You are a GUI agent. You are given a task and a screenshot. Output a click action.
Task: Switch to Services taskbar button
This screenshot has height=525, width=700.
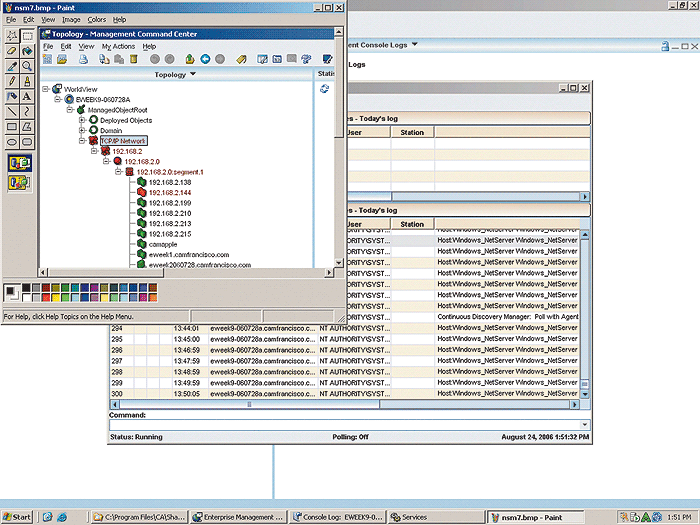coord(435,517)
